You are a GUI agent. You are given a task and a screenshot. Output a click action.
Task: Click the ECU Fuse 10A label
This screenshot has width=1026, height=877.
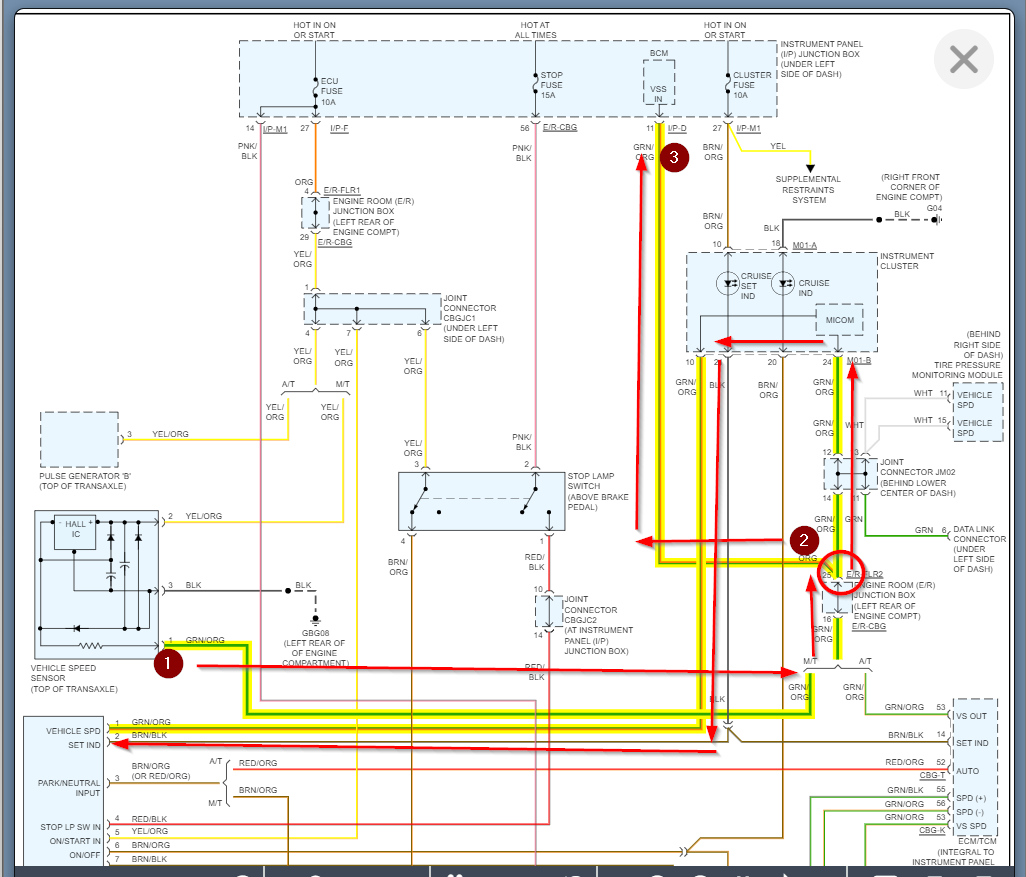pyautogui.click(x=331, y=92)
